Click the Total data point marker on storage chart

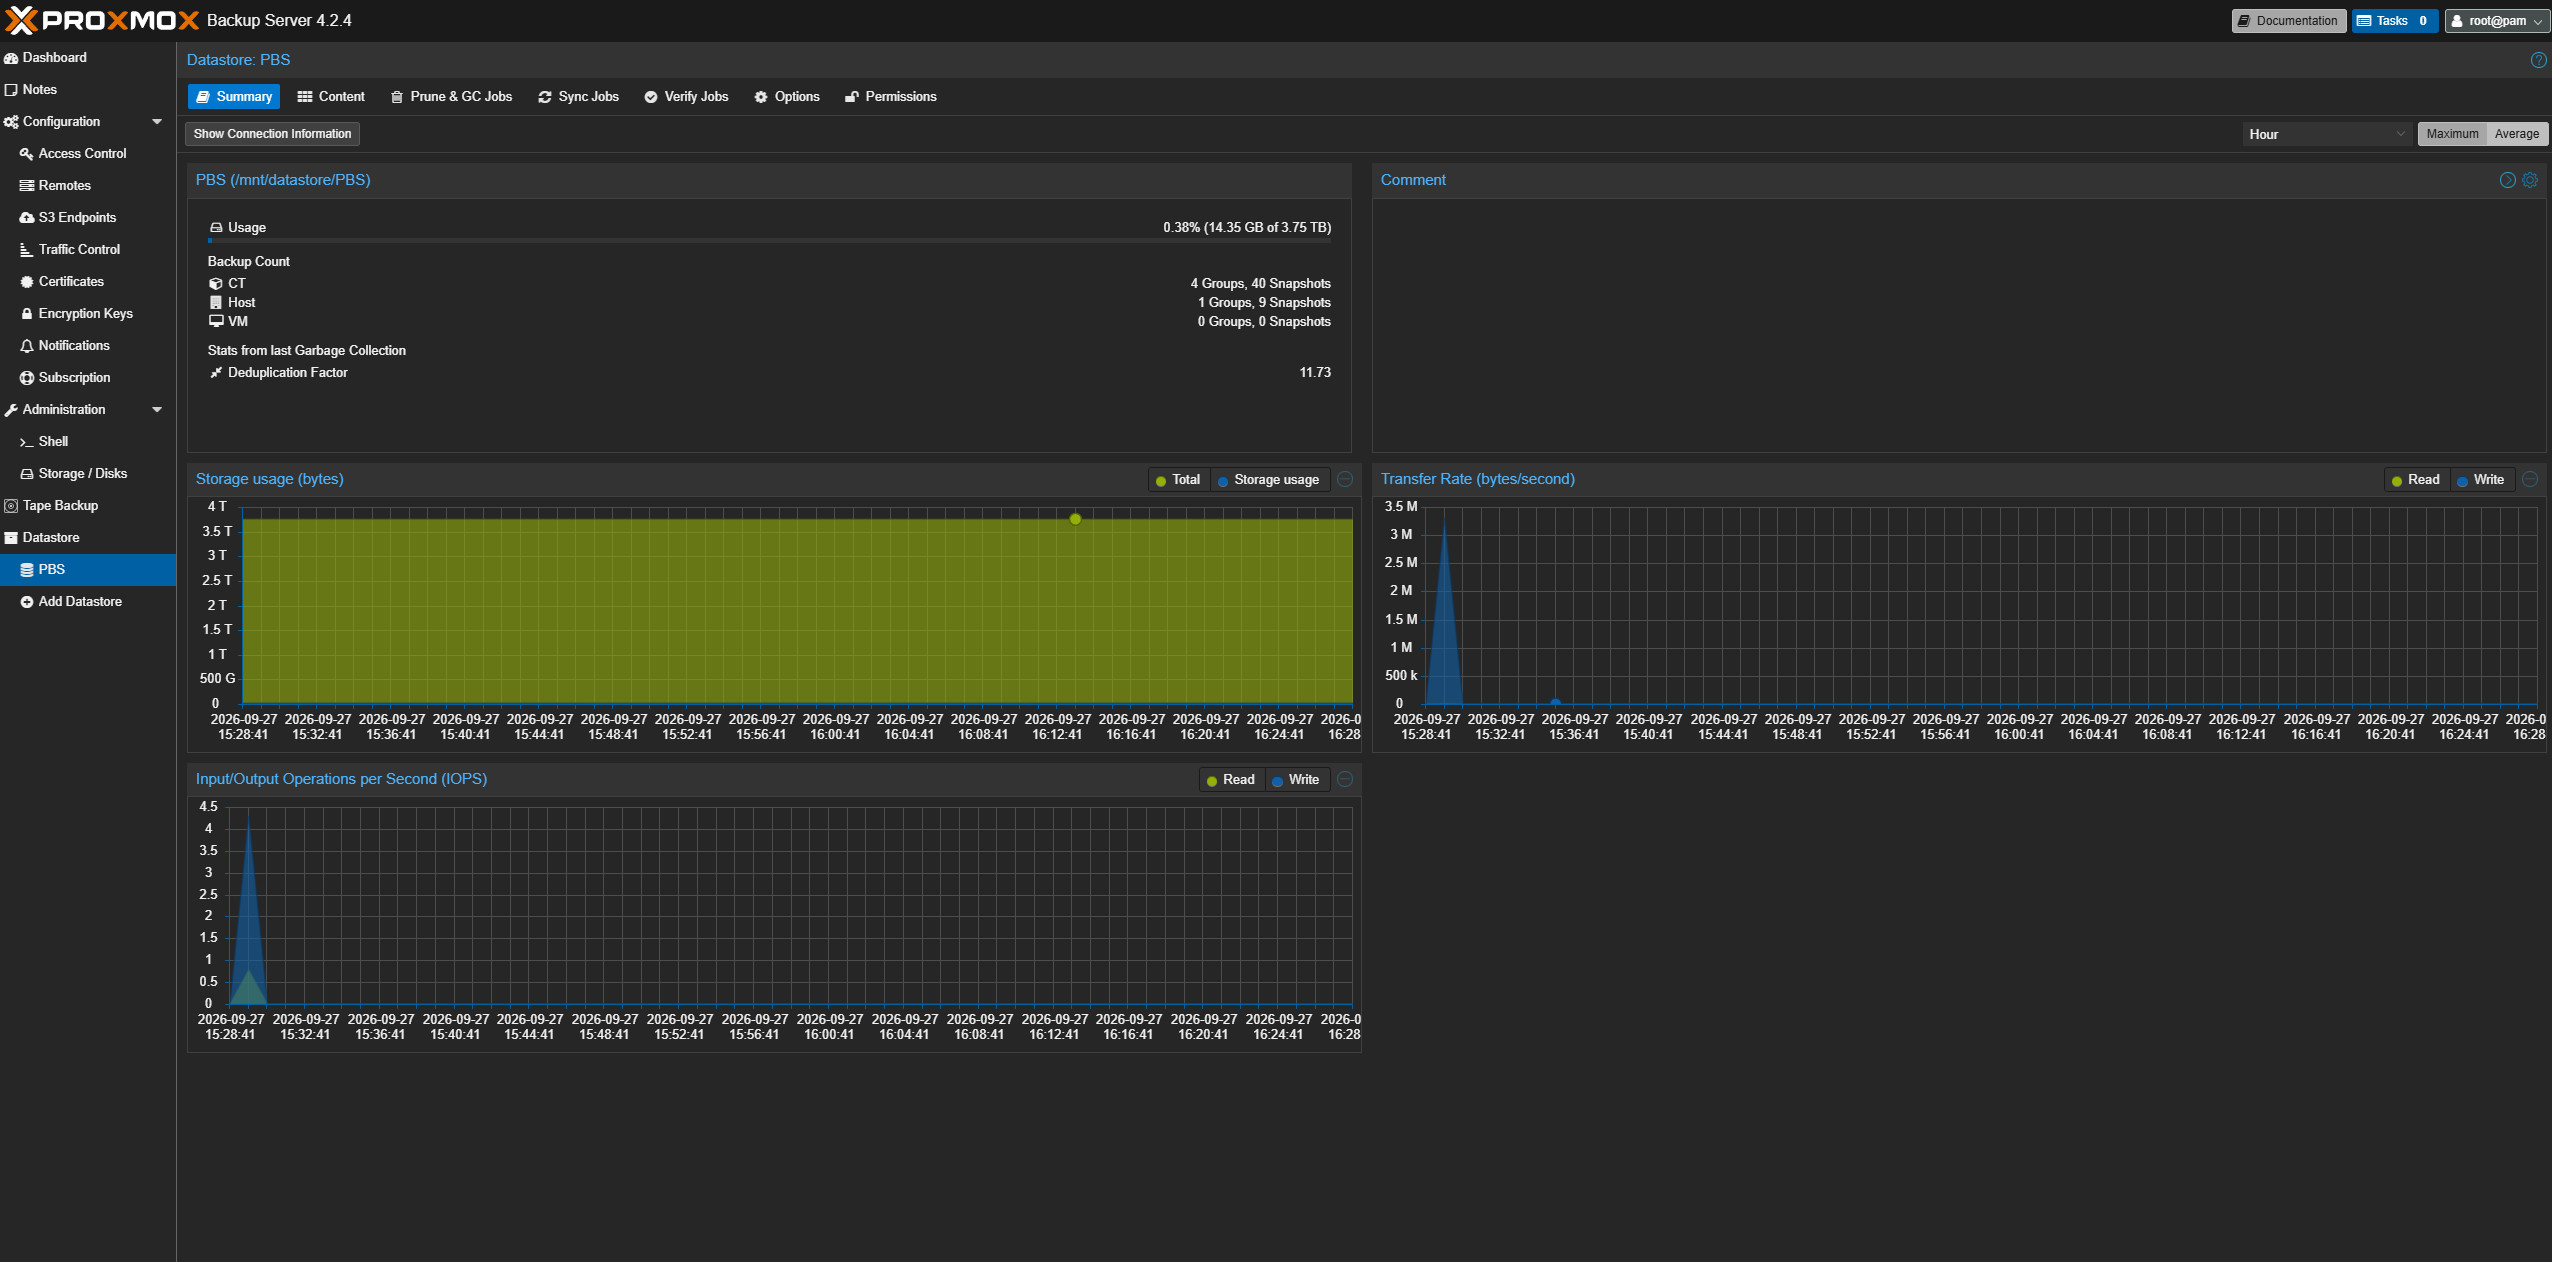coord(1075,519)
